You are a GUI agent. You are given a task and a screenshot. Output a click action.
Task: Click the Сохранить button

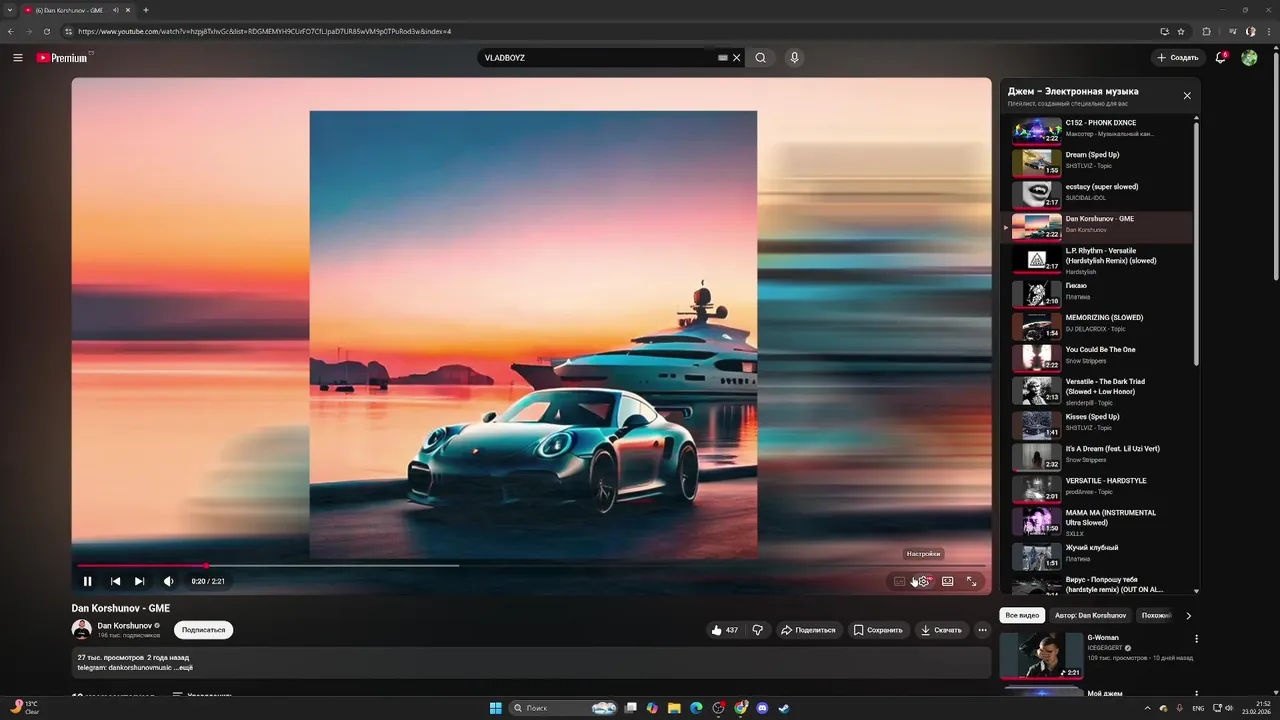878,630
